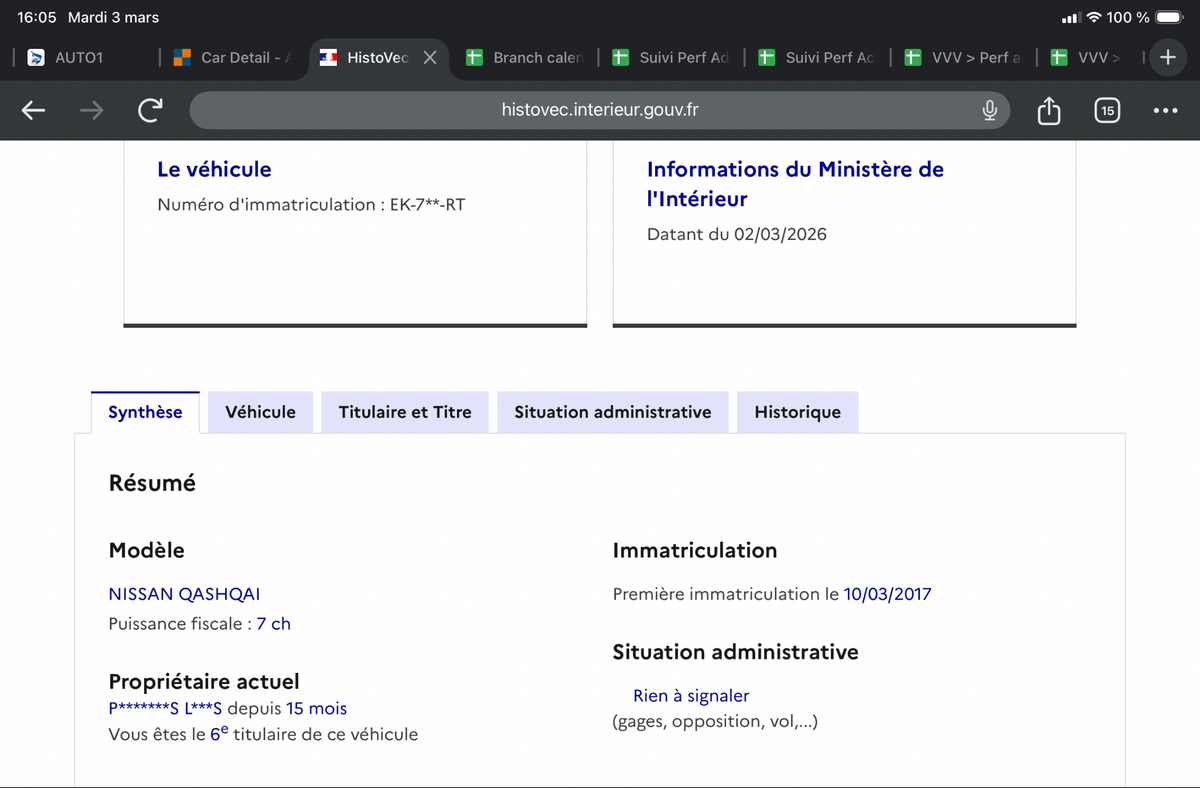1200x788 pixels.
Task: Open the Titulaire et Titre tab
Action: point(405,412)
